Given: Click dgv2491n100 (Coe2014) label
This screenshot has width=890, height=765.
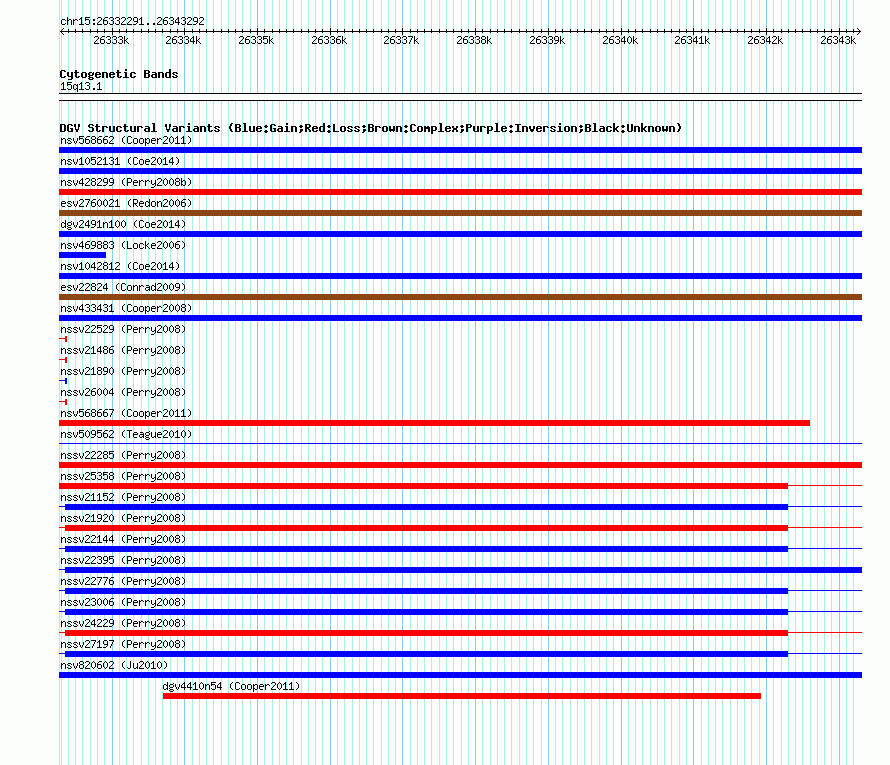Looking at the screenshot, I should tap(123, 224).
